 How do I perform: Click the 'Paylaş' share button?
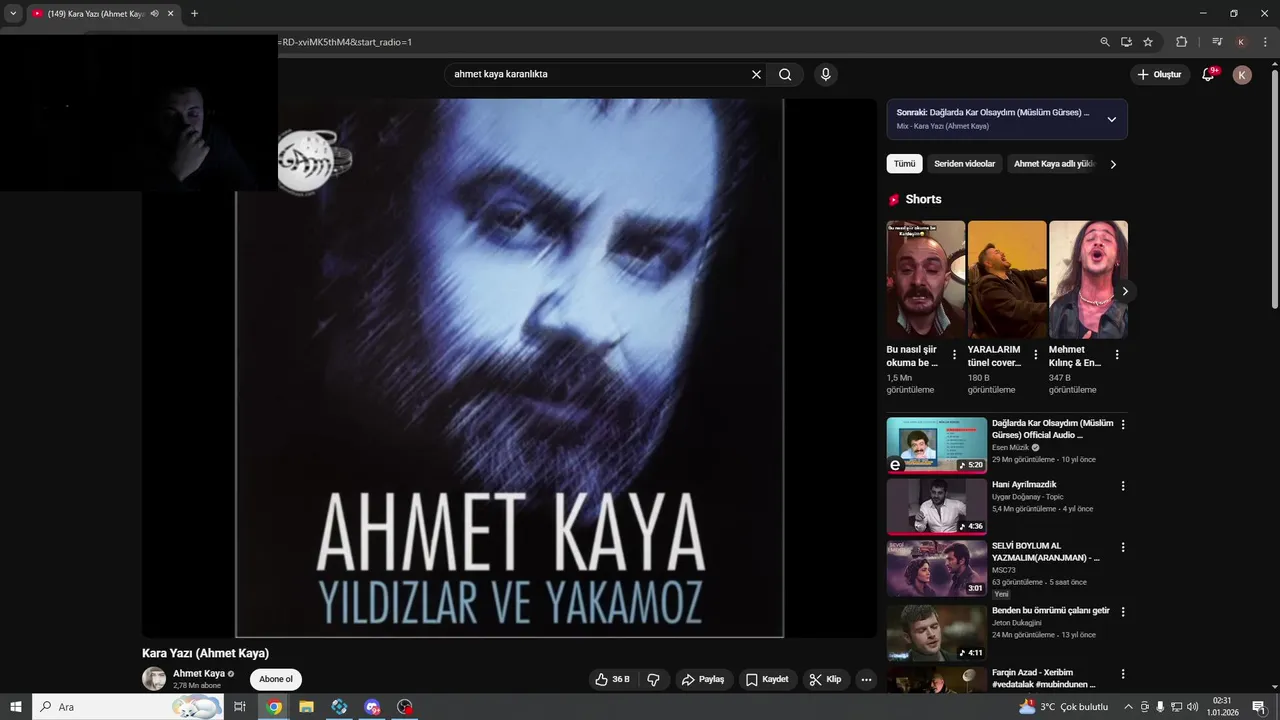click(703, 679)
